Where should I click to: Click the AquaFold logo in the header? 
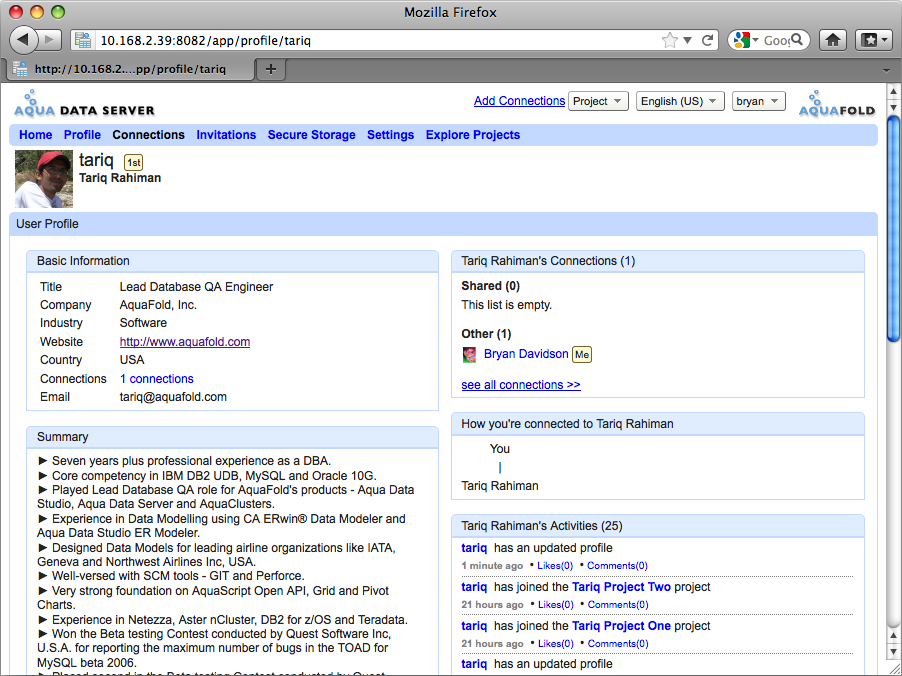click(836, 104)
